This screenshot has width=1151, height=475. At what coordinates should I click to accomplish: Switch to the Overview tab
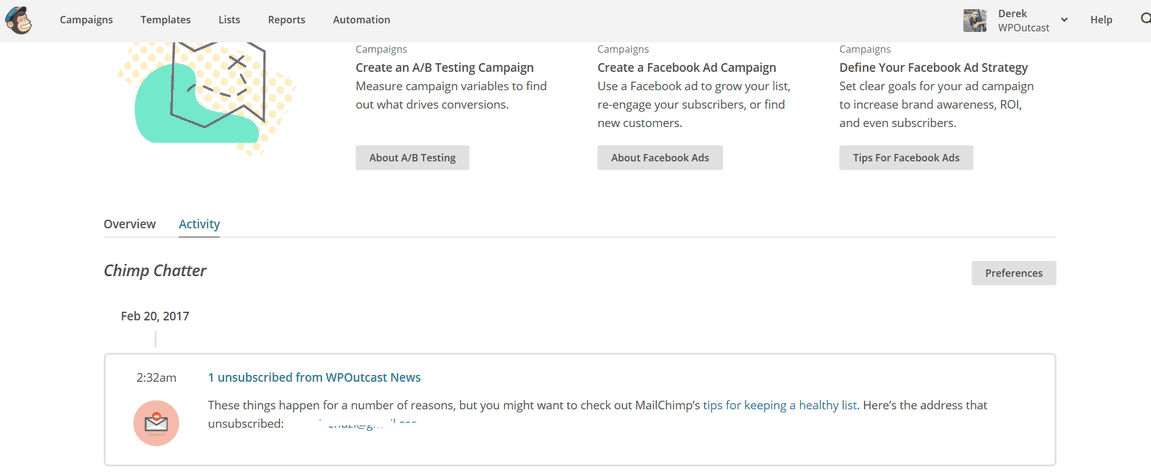130,224
